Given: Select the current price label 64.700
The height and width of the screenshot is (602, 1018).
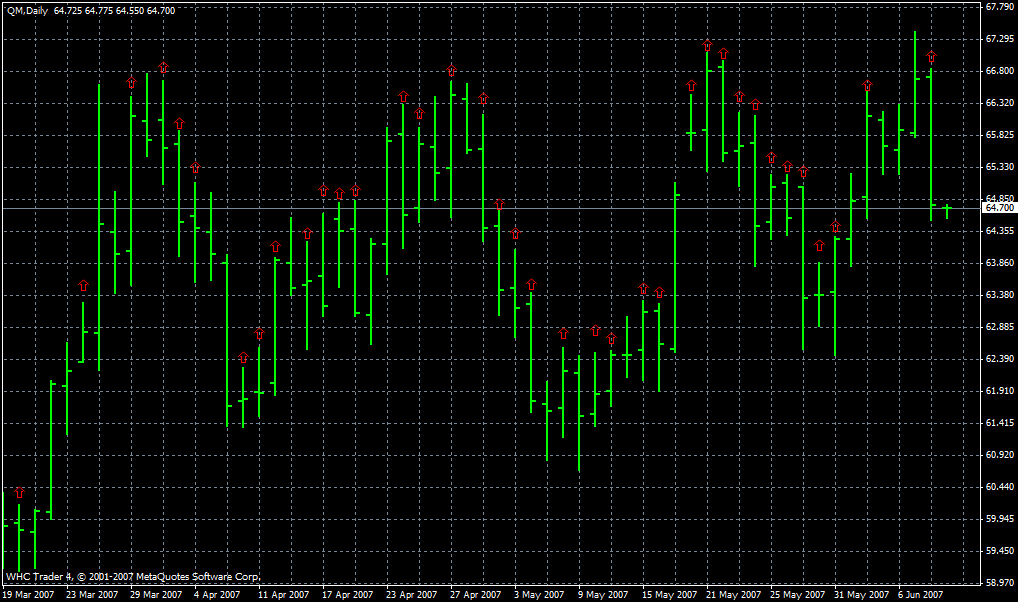Looking at the screenshot, I should coord(999,208).
